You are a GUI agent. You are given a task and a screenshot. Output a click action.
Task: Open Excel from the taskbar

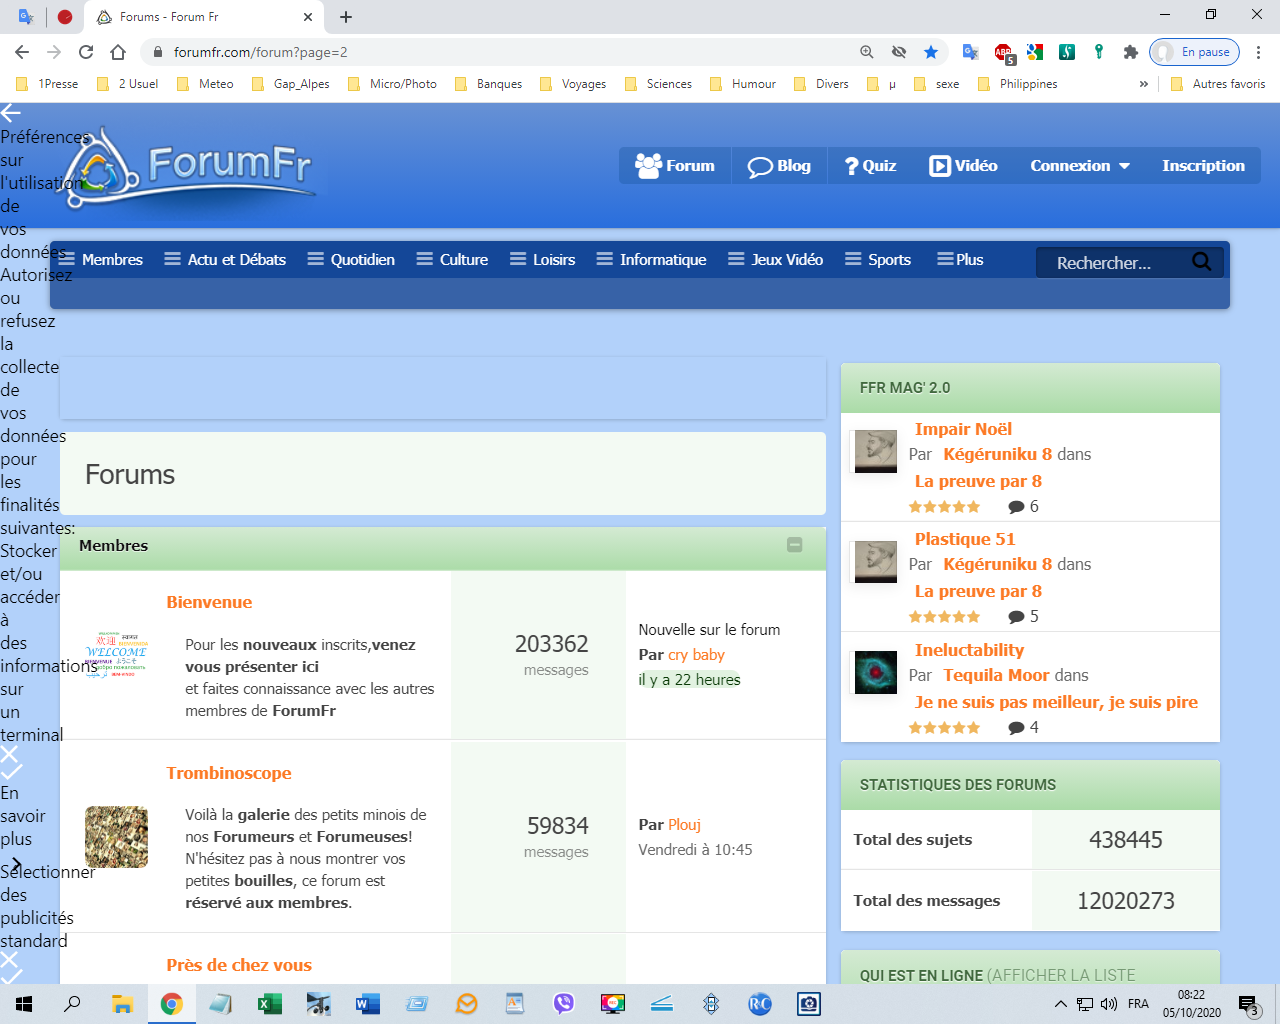(270, 1004)
